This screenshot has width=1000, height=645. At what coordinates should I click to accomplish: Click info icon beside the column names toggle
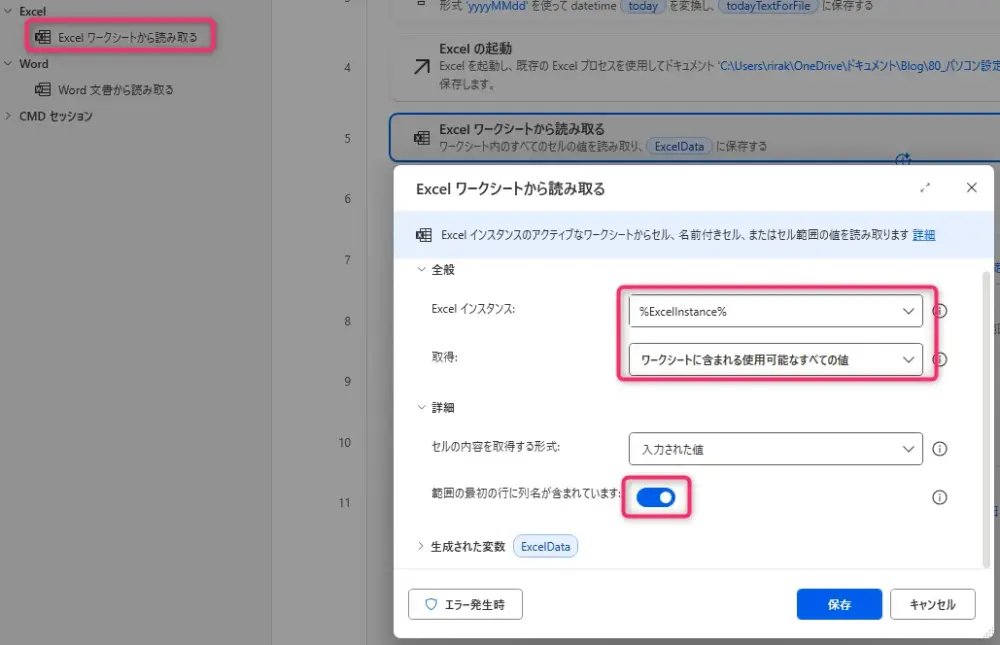pyautogui.click(x=940, y=497)
